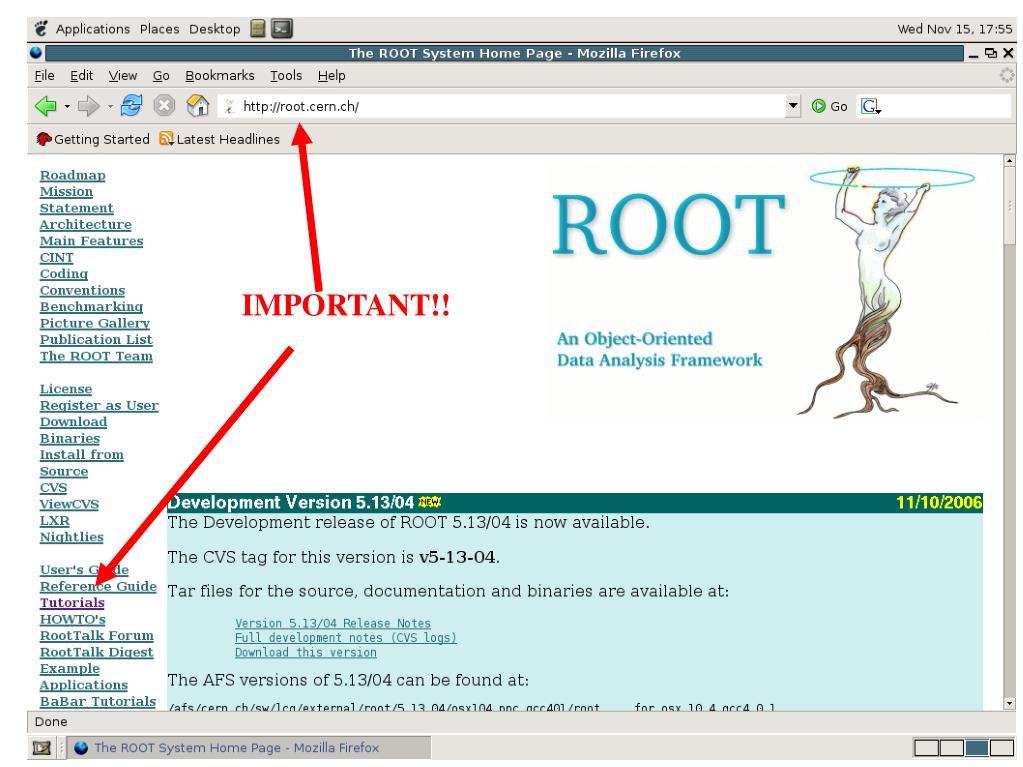Open the BaBar Tutorials link
The height and width of the screenshot is (767, 1023).
[x=98, y=701]
